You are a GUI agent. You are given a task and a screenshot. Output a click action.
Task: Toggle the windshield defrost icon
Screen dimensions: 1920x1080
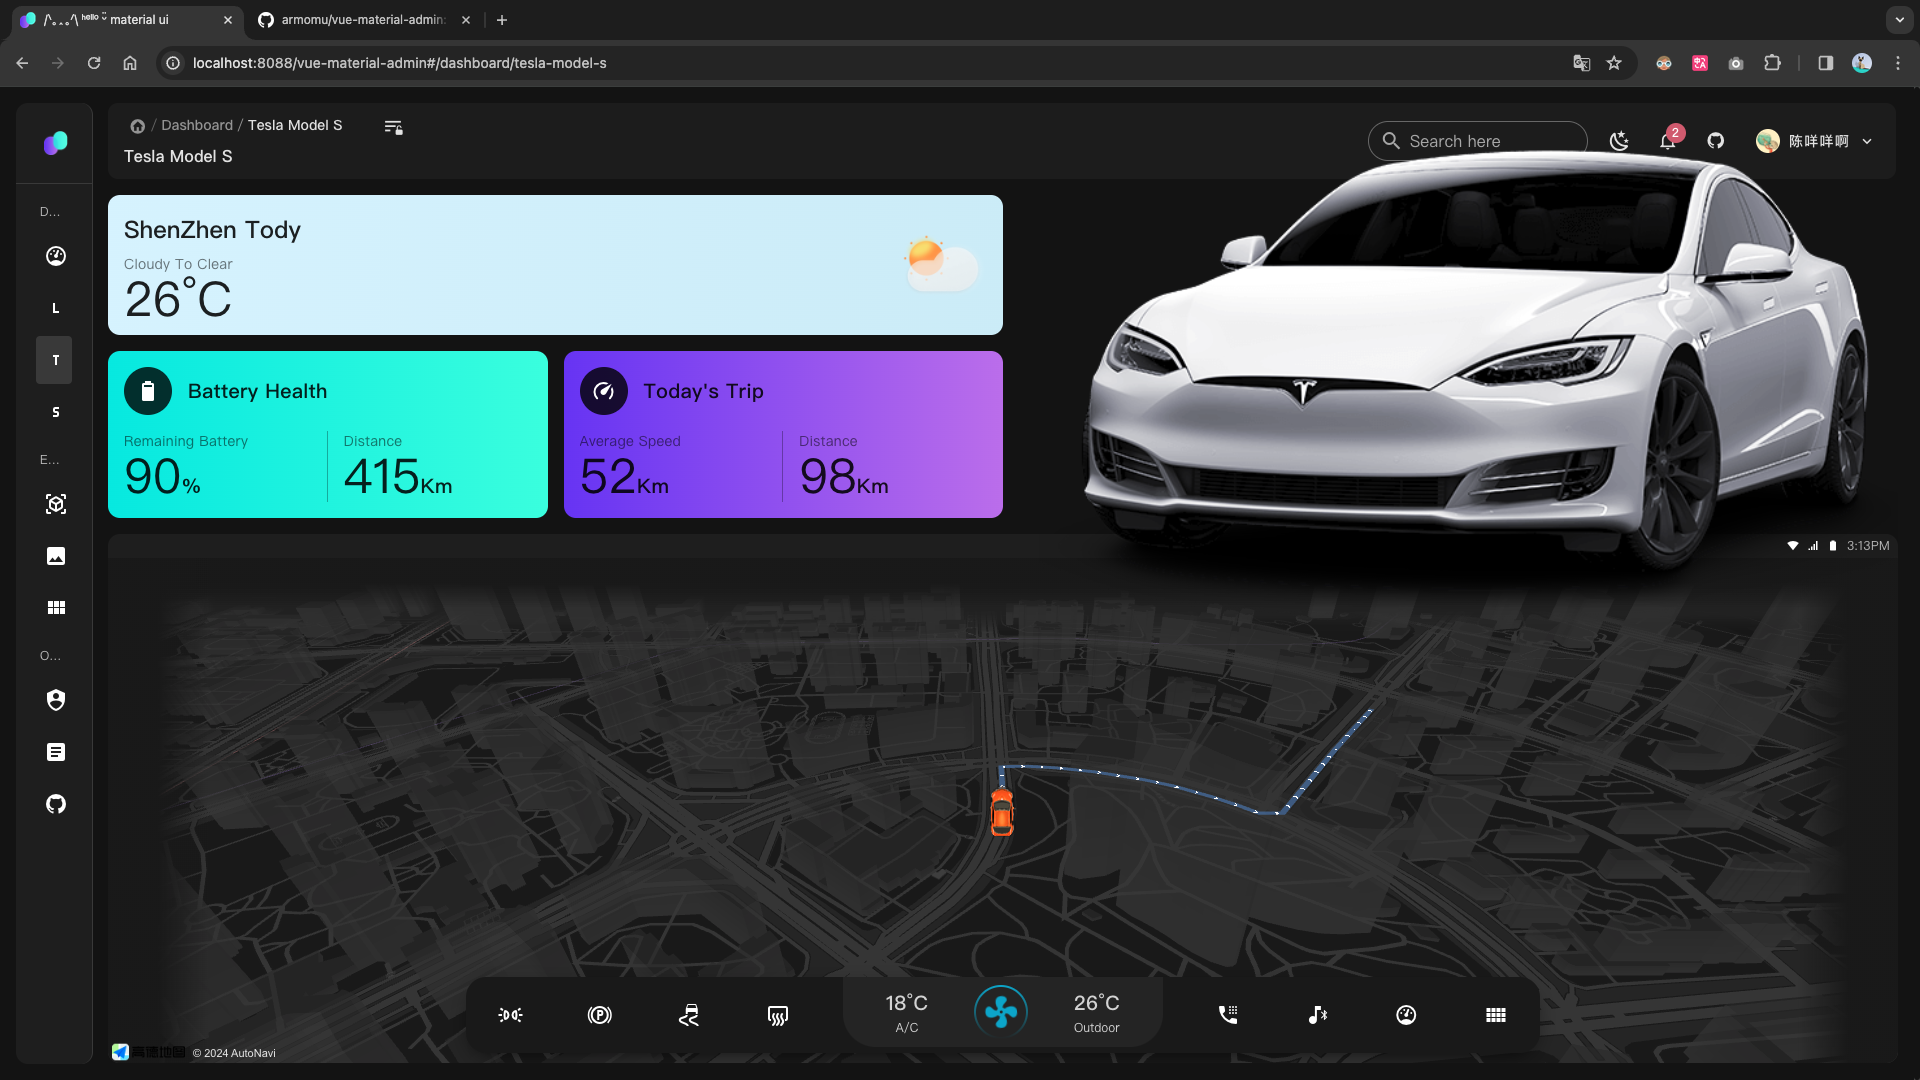pos(778,1015)
